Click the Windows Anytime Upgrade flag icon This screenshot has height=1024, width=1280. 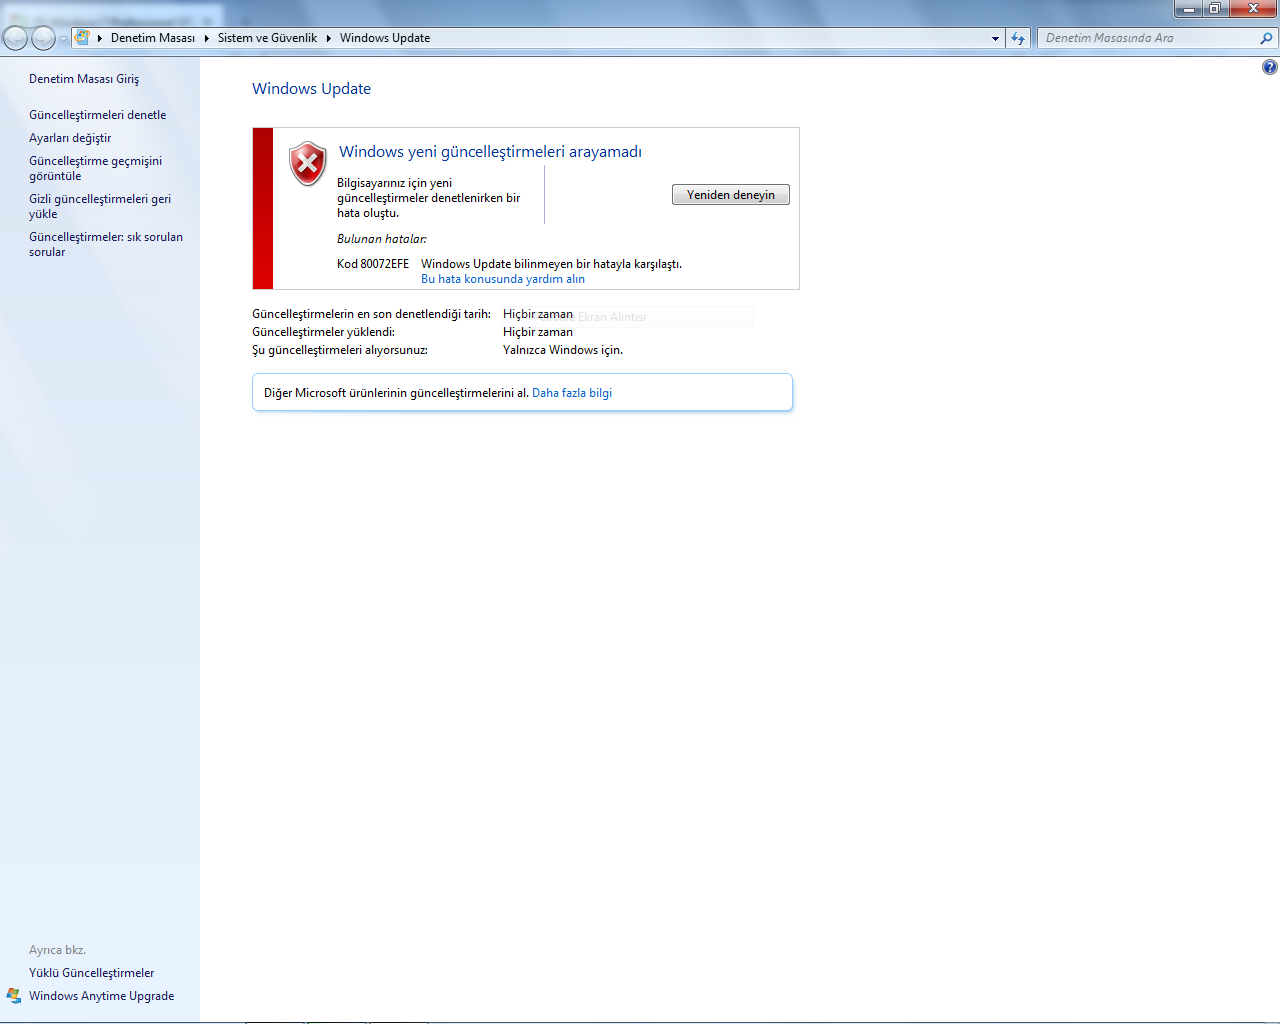(x=14, y=996)
